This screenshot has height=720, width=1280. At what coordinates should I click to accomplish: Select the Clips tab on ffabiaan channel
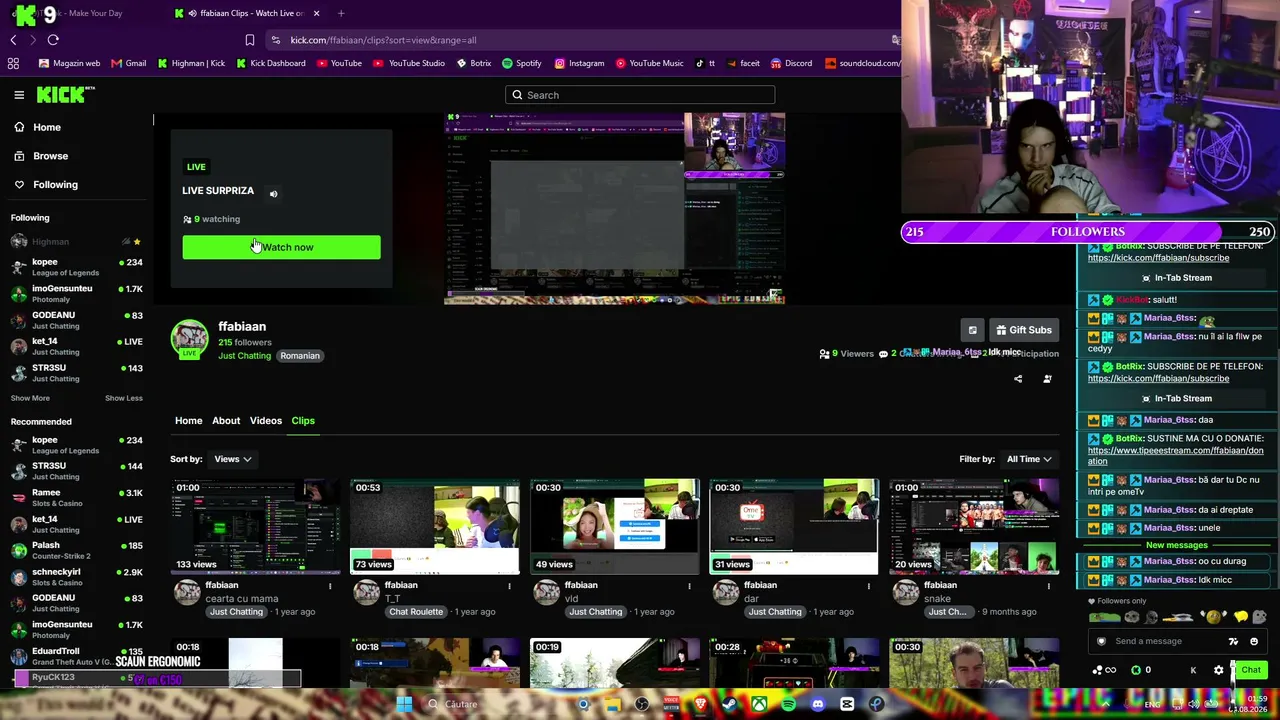pyautogui.click(x=303, y=421)
